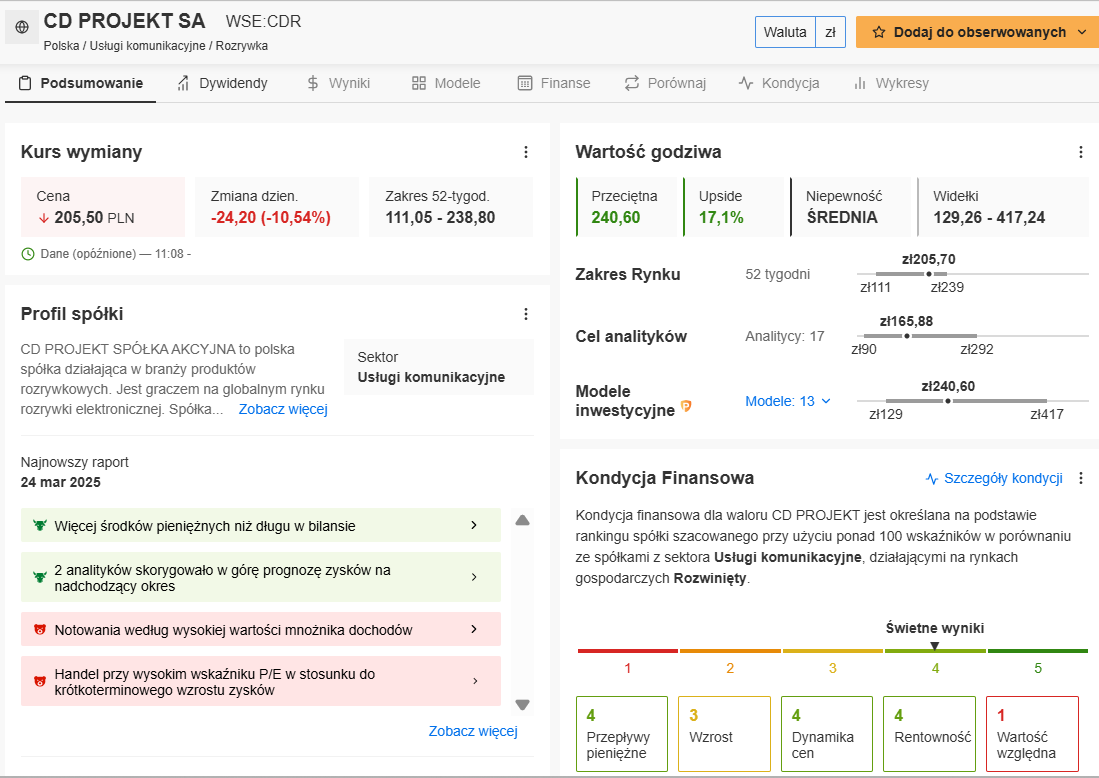
Task: Click the investment models range marker at zł240,60
Action: [948, 401]
